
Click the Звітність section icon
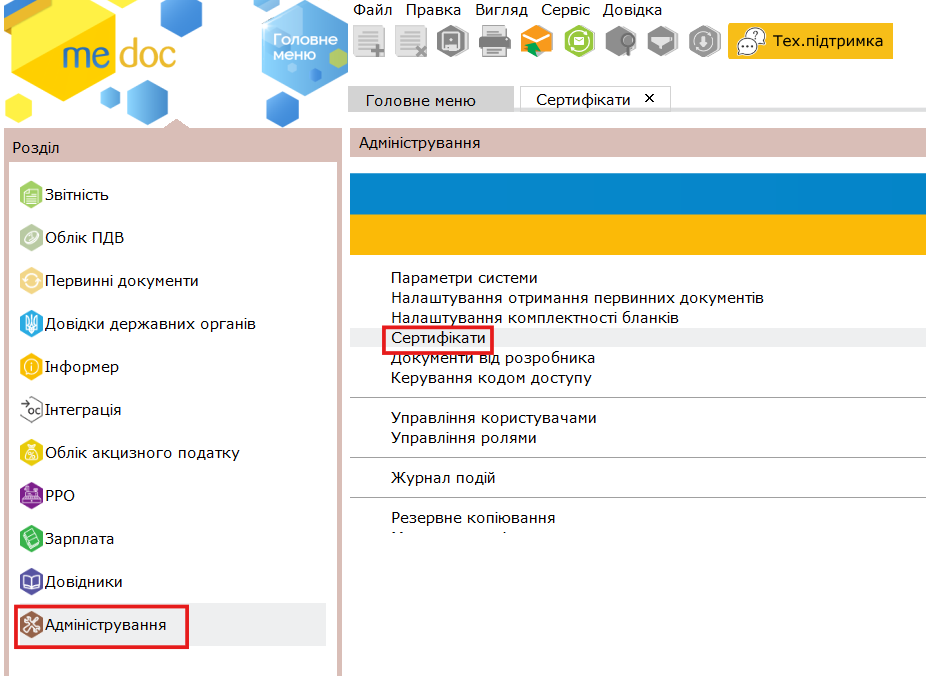pyautogui.click(x=31, y=195)
